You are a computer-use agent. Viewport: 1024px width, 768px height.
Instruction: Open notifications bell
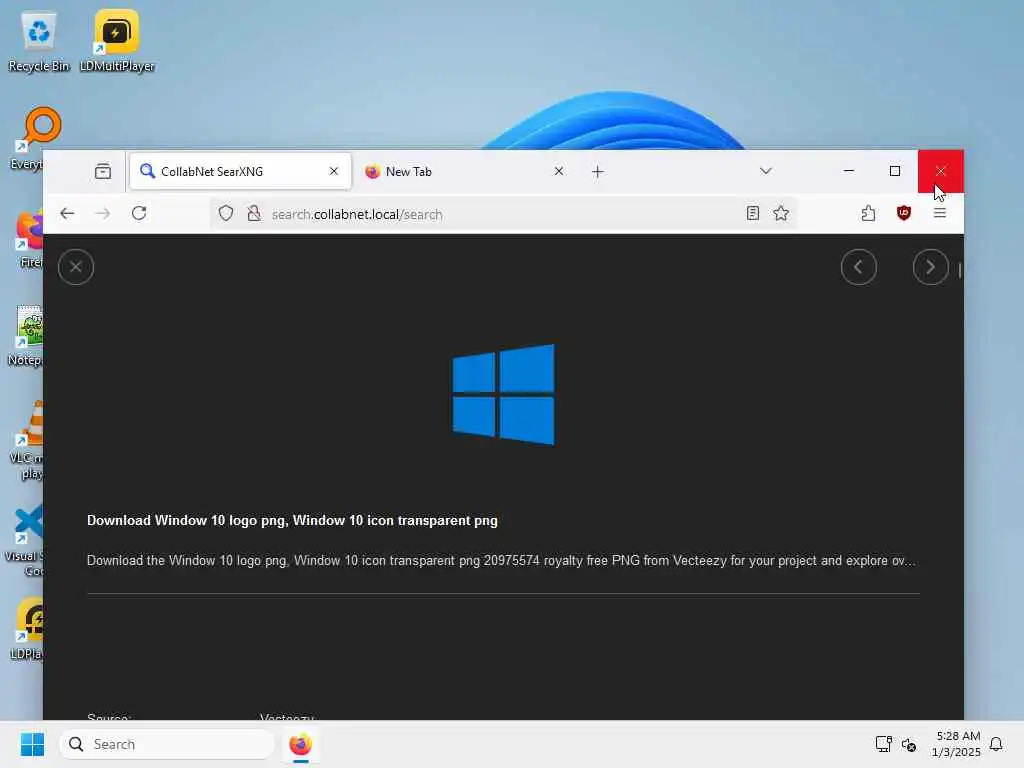pos(996,744)
